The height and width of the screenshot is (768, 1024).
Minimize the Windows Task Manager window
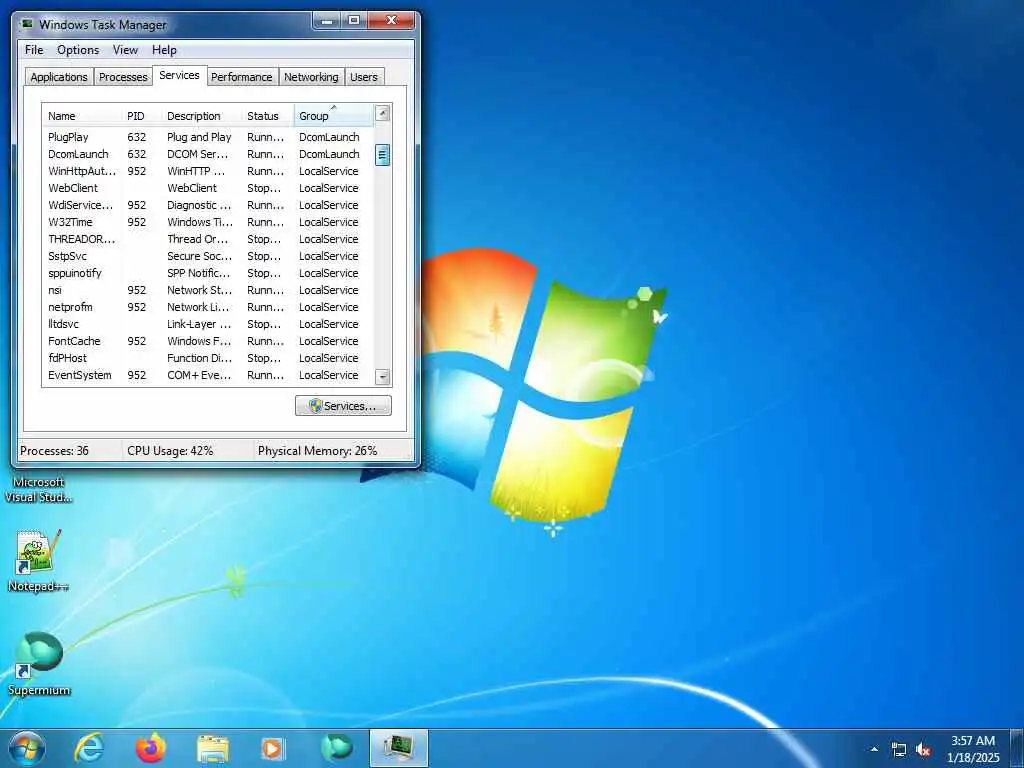point(328,21)
